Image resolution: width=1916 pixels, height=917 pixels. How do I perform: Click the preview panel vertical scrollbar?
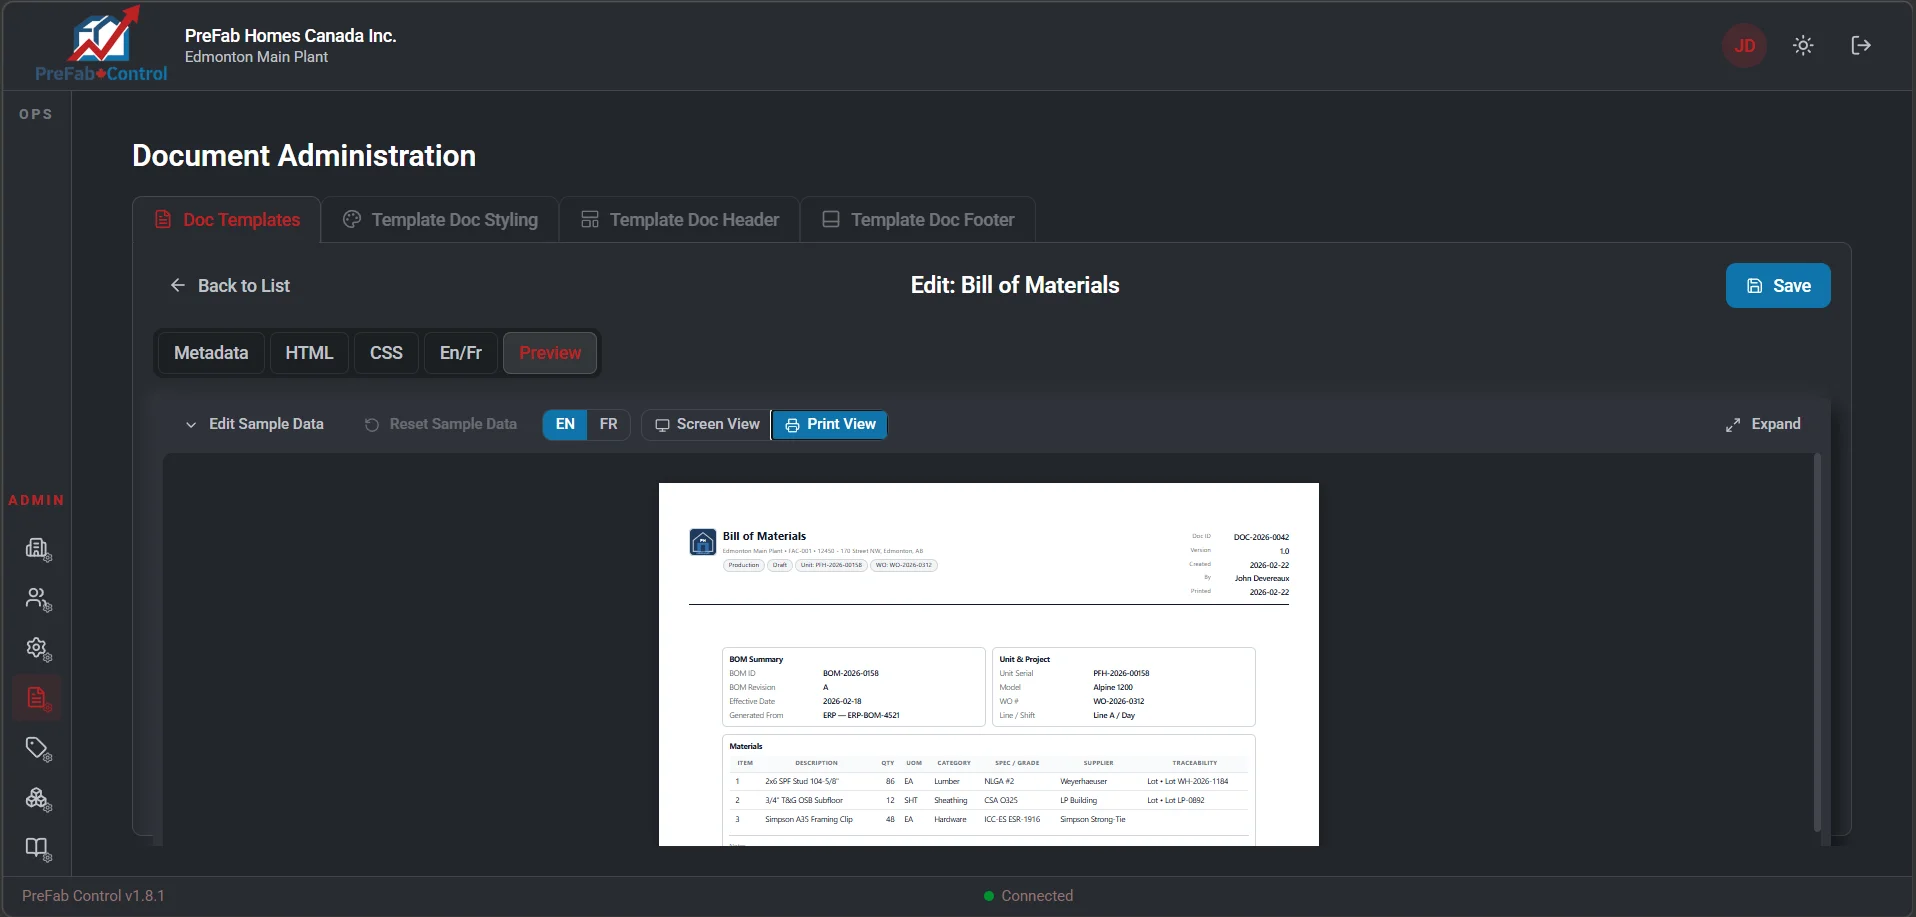click(x=1817, y=642)
